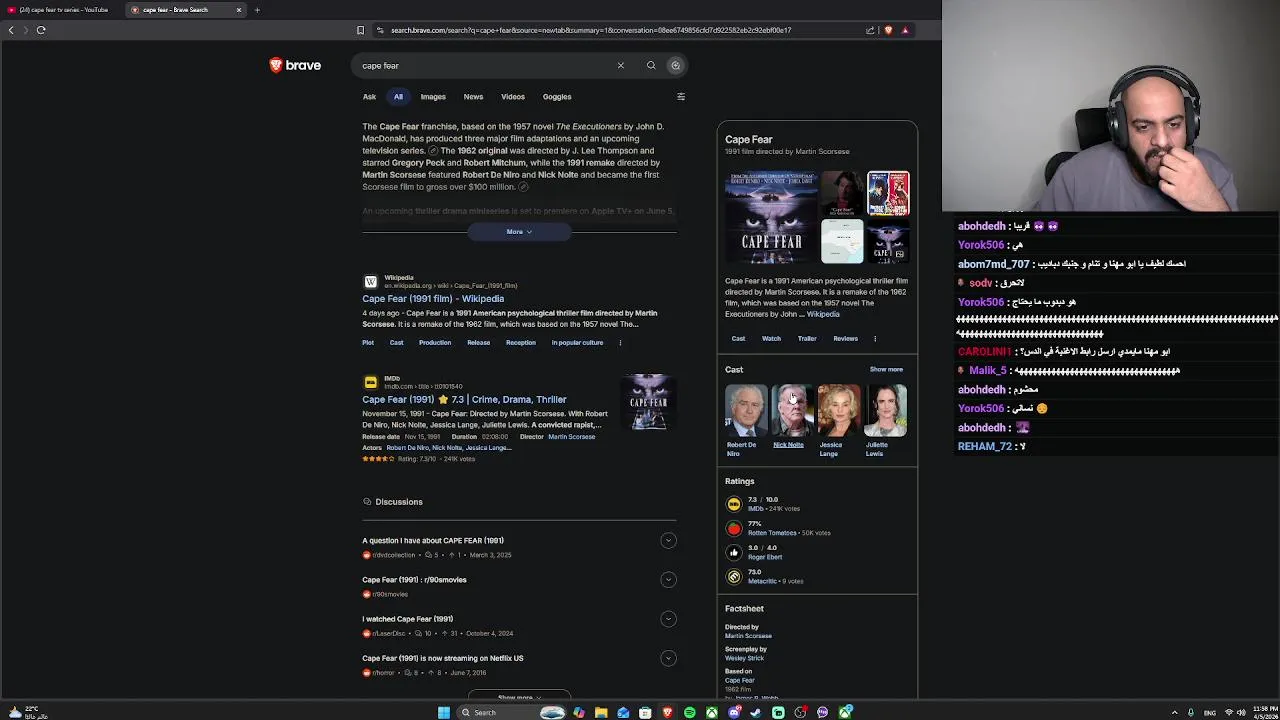Click IMDb rating icon in Ratings
The image size is (1280, 720).
pos(734,504)
